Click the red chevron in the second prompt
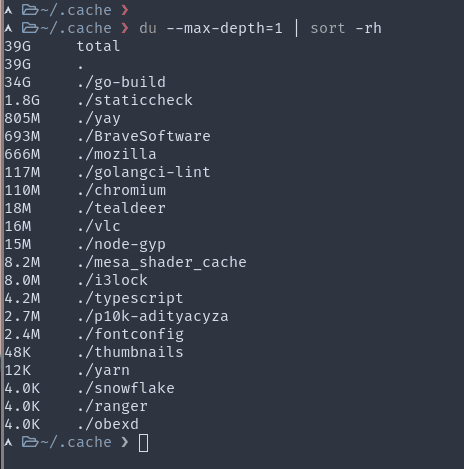The width and height of the screenshot is (464, 469). click(x=125, y=28)
